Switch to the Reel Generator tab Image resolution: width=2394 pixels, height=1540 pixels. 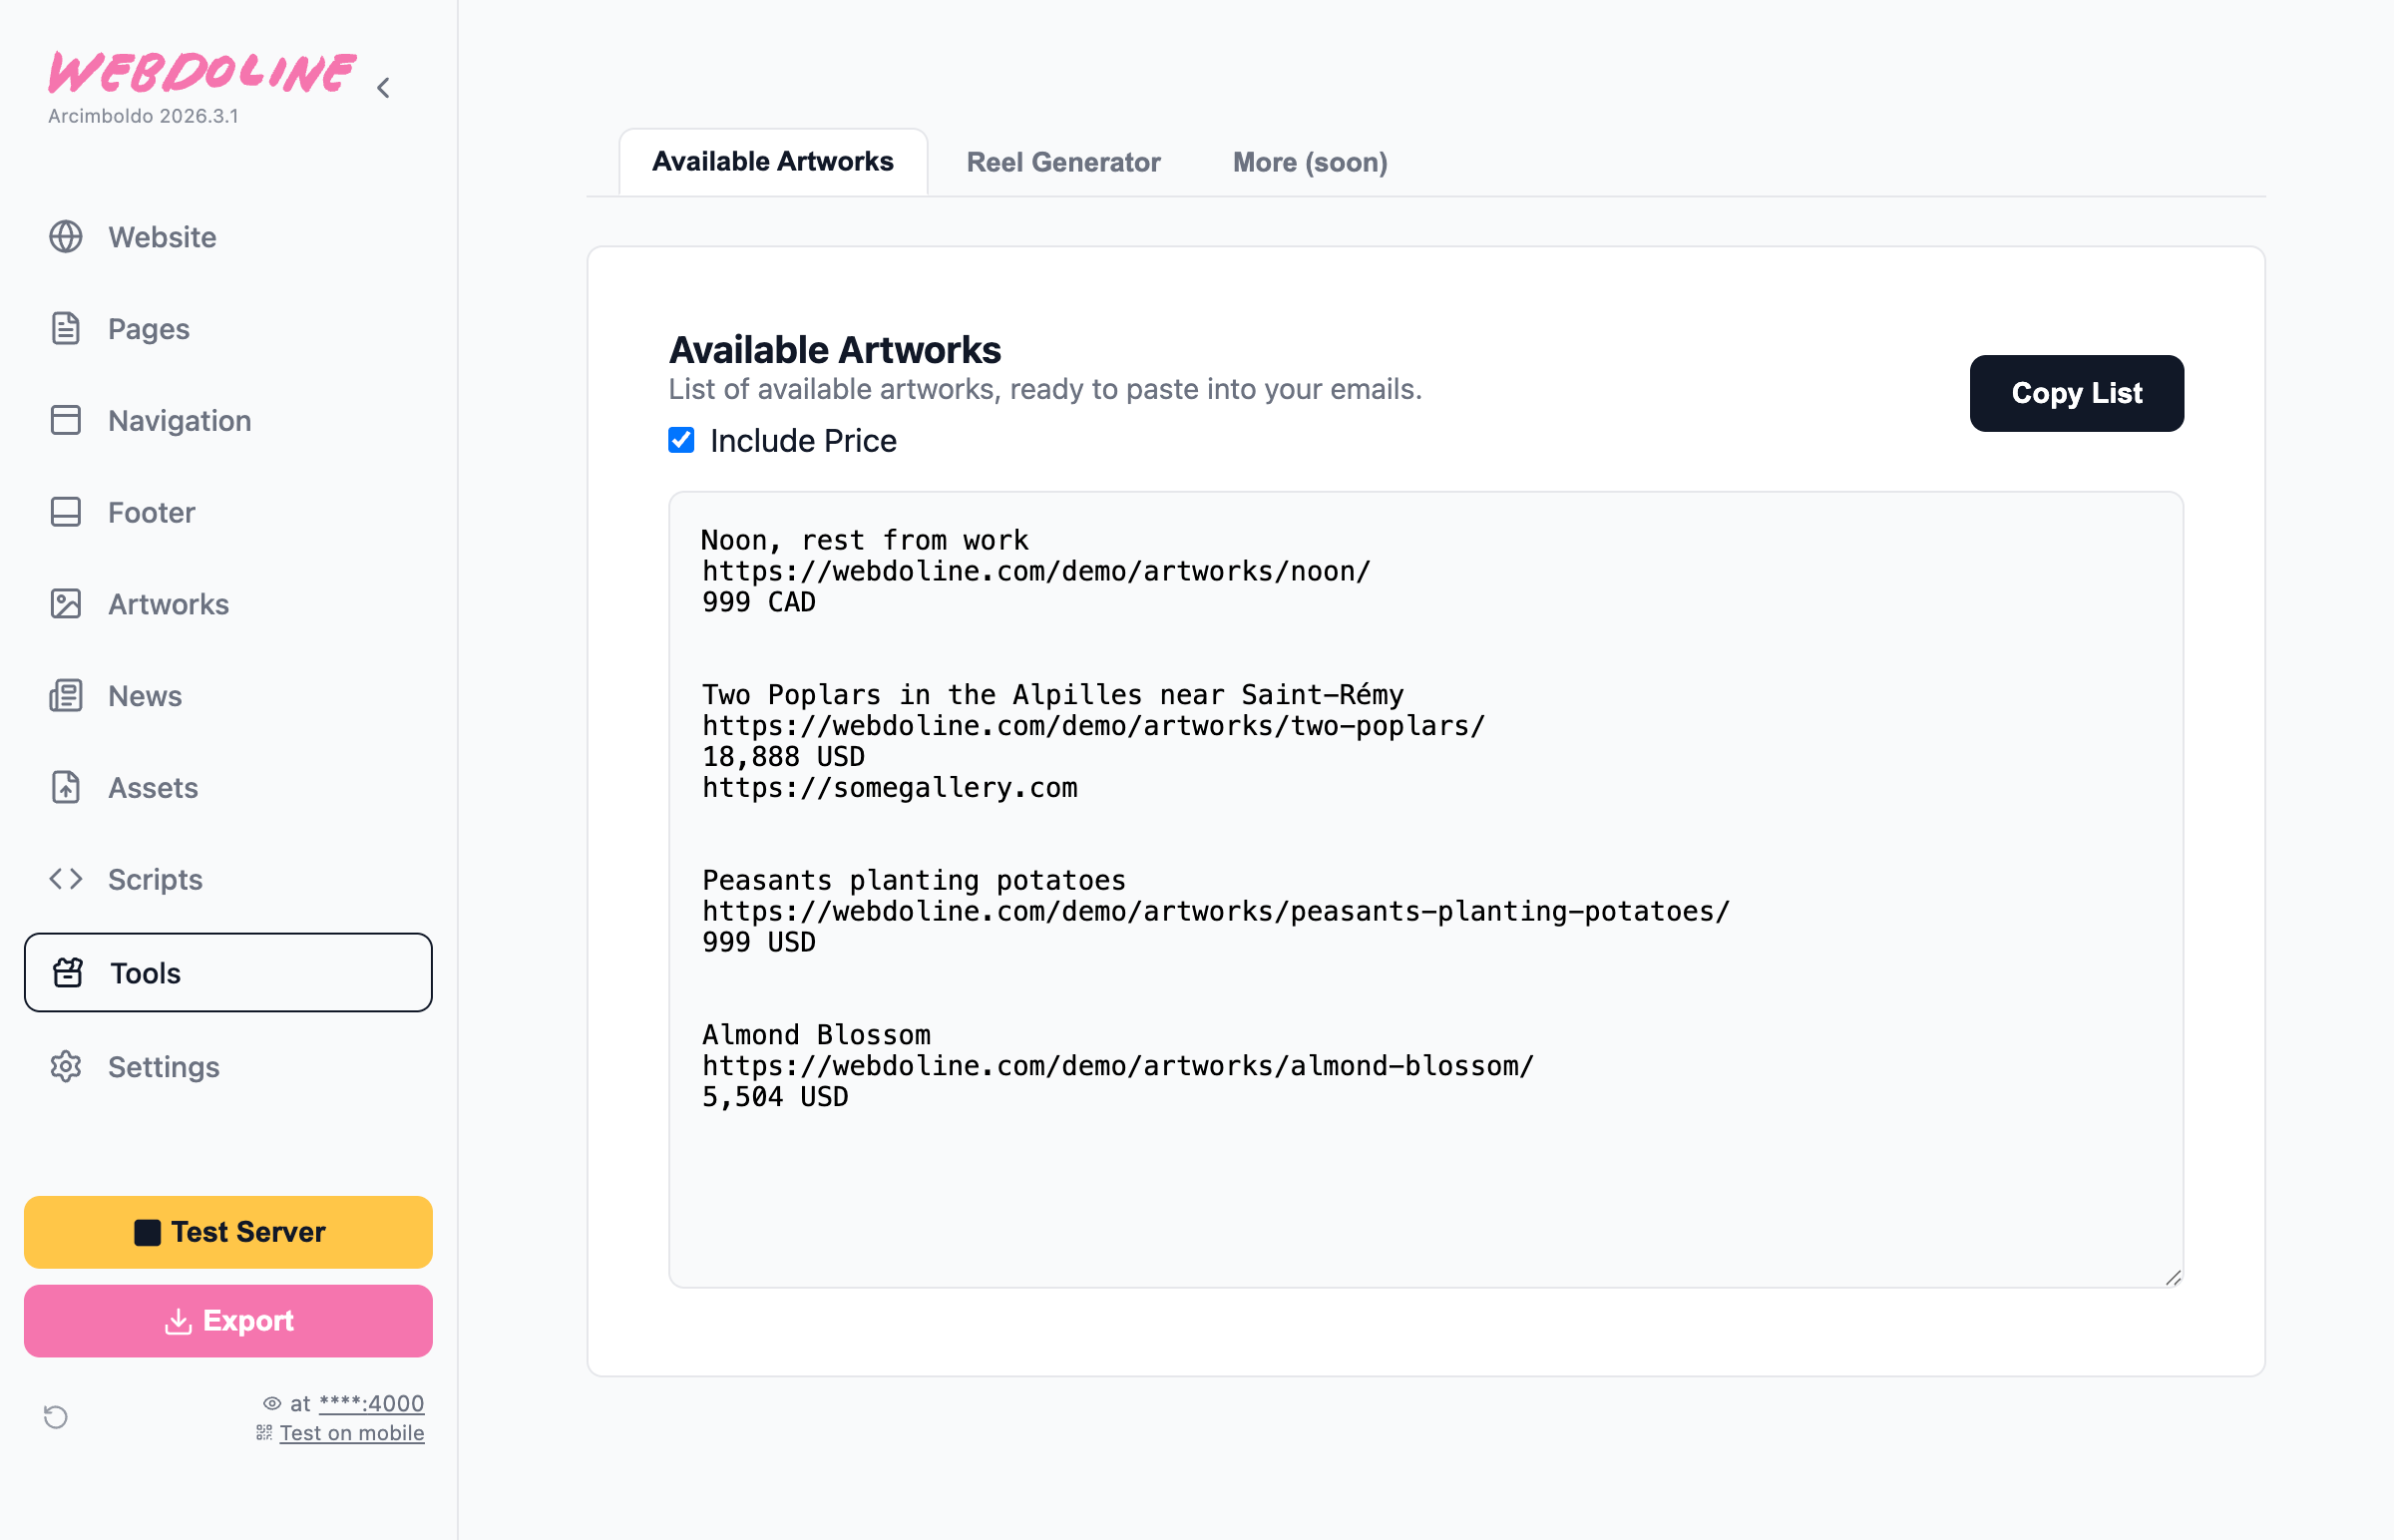[1063, 162]
